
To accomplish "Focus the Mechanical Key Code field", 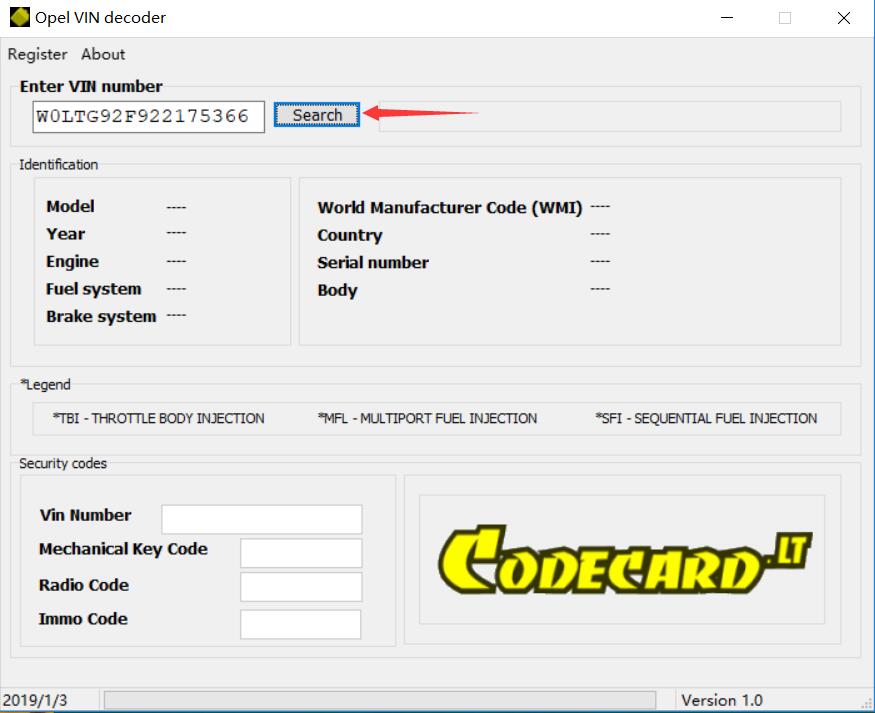I will (x=301, y=553).
